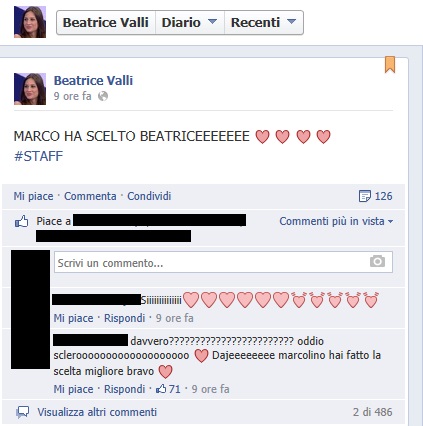Click the comment count icon showing 126
This screenshot has width=423, height=426.
pyautogui.click(x=364, y=196)
